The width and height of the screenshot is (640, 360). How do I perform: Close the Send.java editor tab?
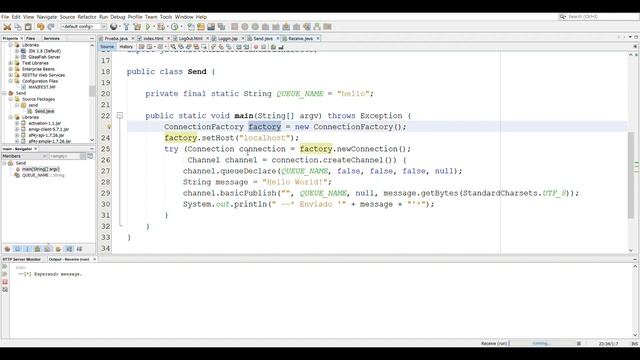pyautogui.click(x=278, y=38)
